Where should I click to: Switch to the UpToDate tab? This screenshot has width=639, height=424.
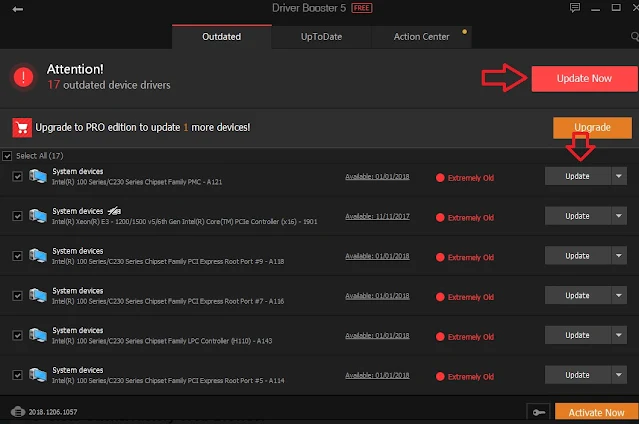(322, 37)
